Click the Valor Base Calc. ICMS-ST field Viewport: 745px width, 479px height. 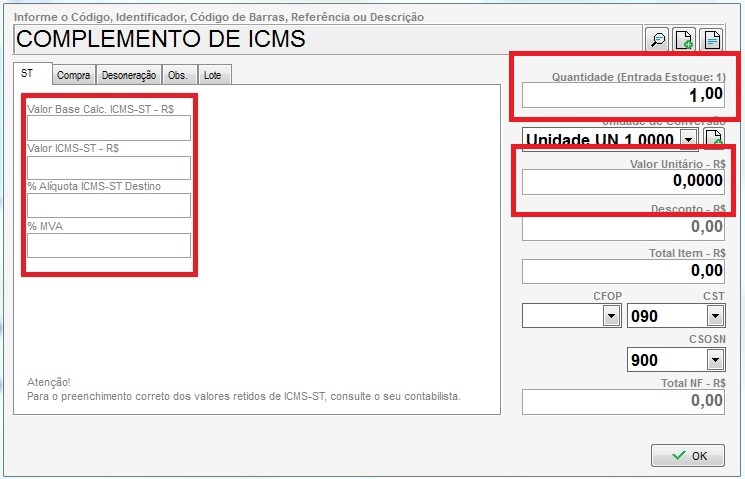[x=108, y=128]
